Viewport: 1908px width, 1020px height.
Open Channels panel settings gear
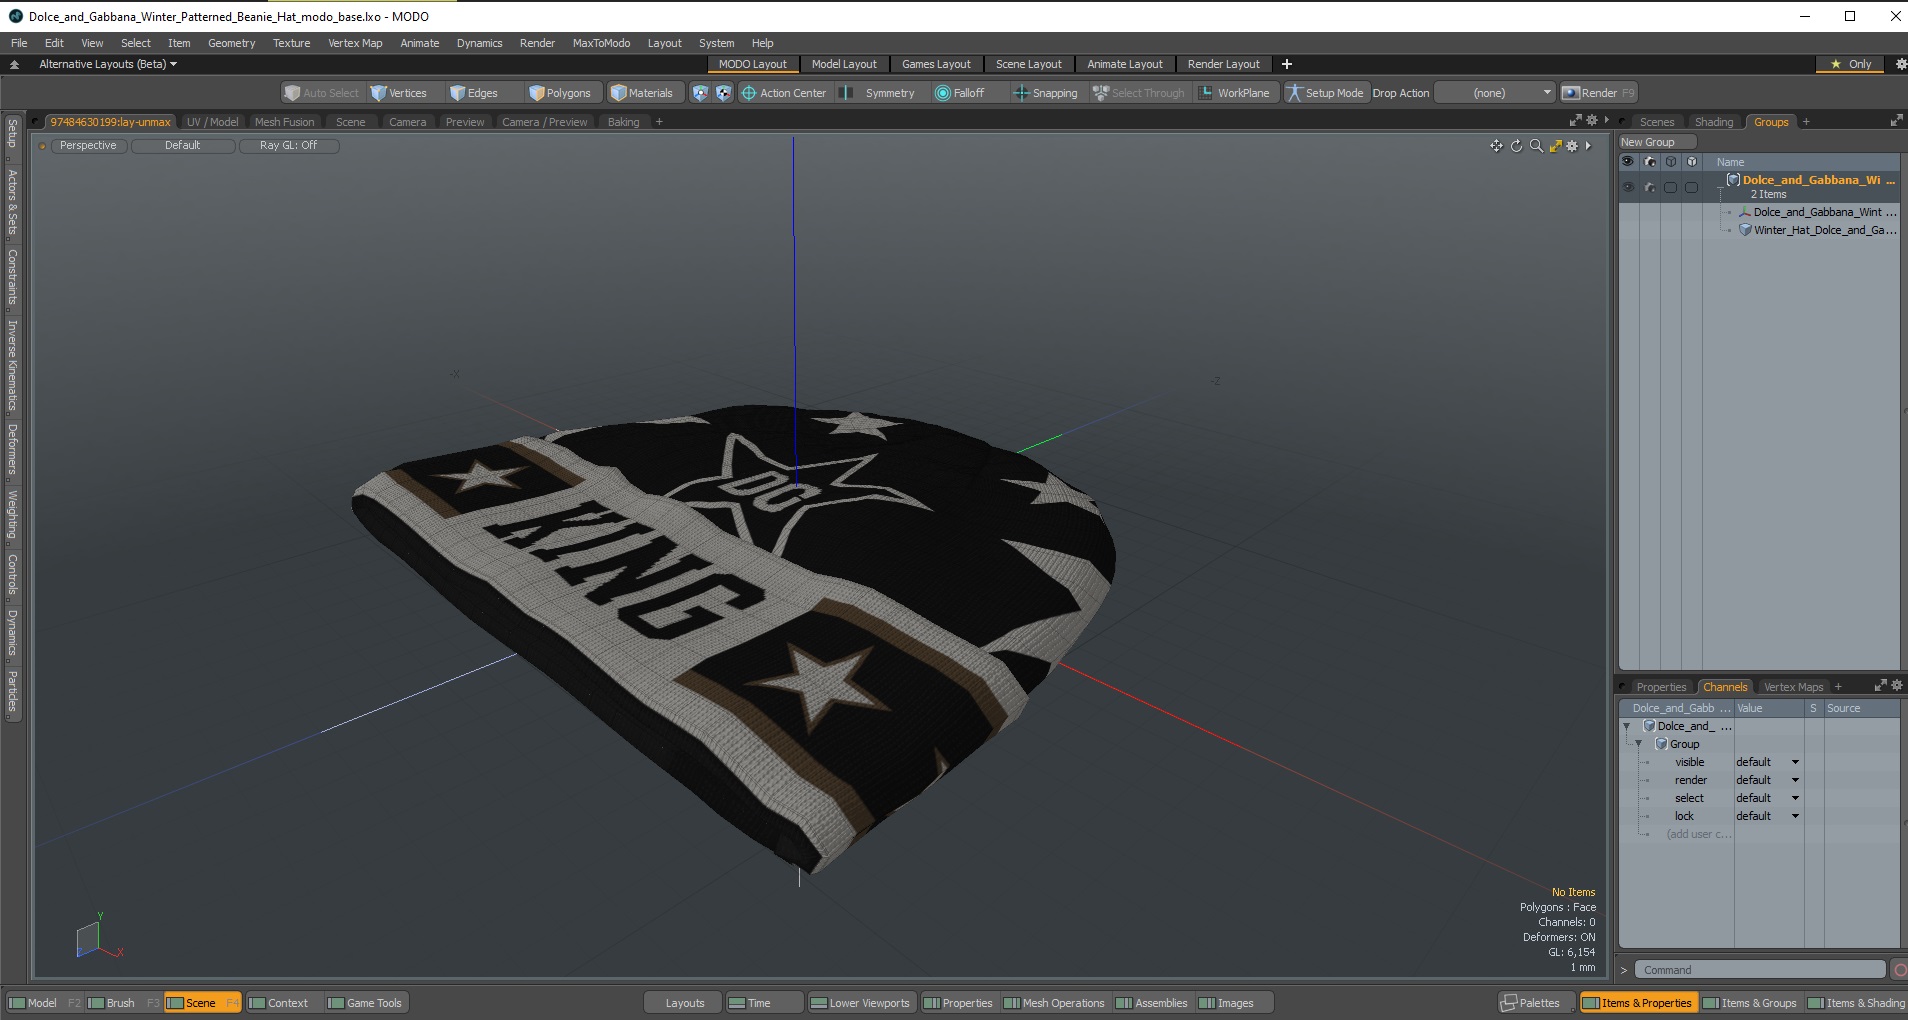1897,685
